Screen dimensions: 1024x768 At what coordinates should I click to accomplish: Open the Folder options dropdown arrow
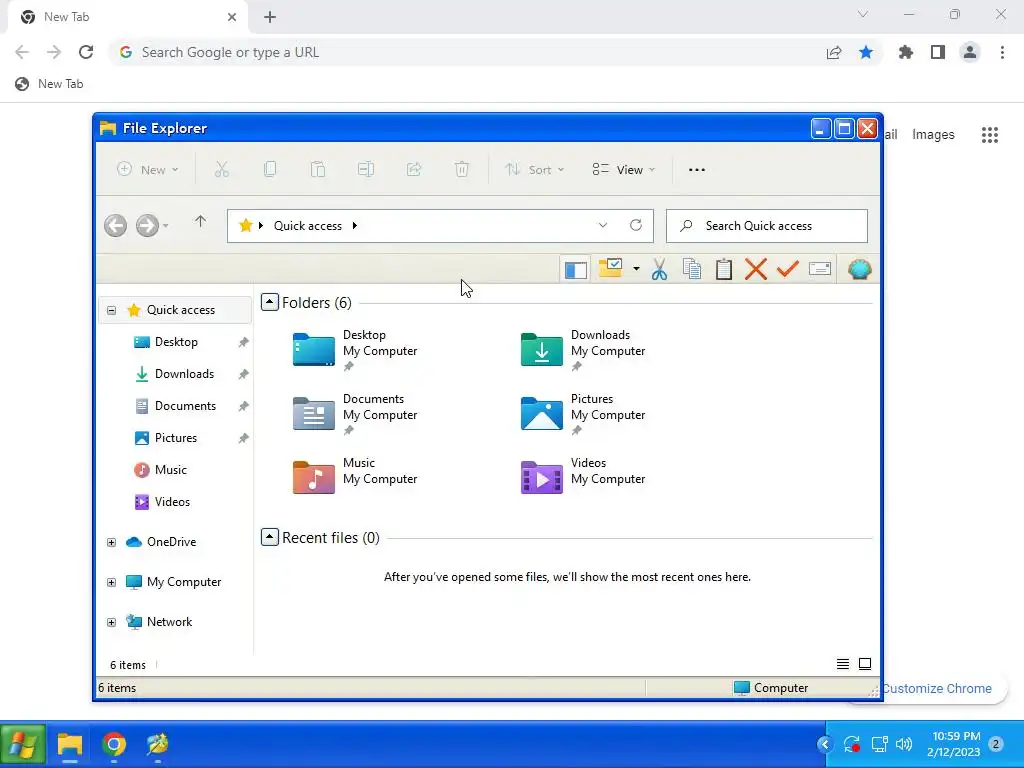click(x=636, y=268)
